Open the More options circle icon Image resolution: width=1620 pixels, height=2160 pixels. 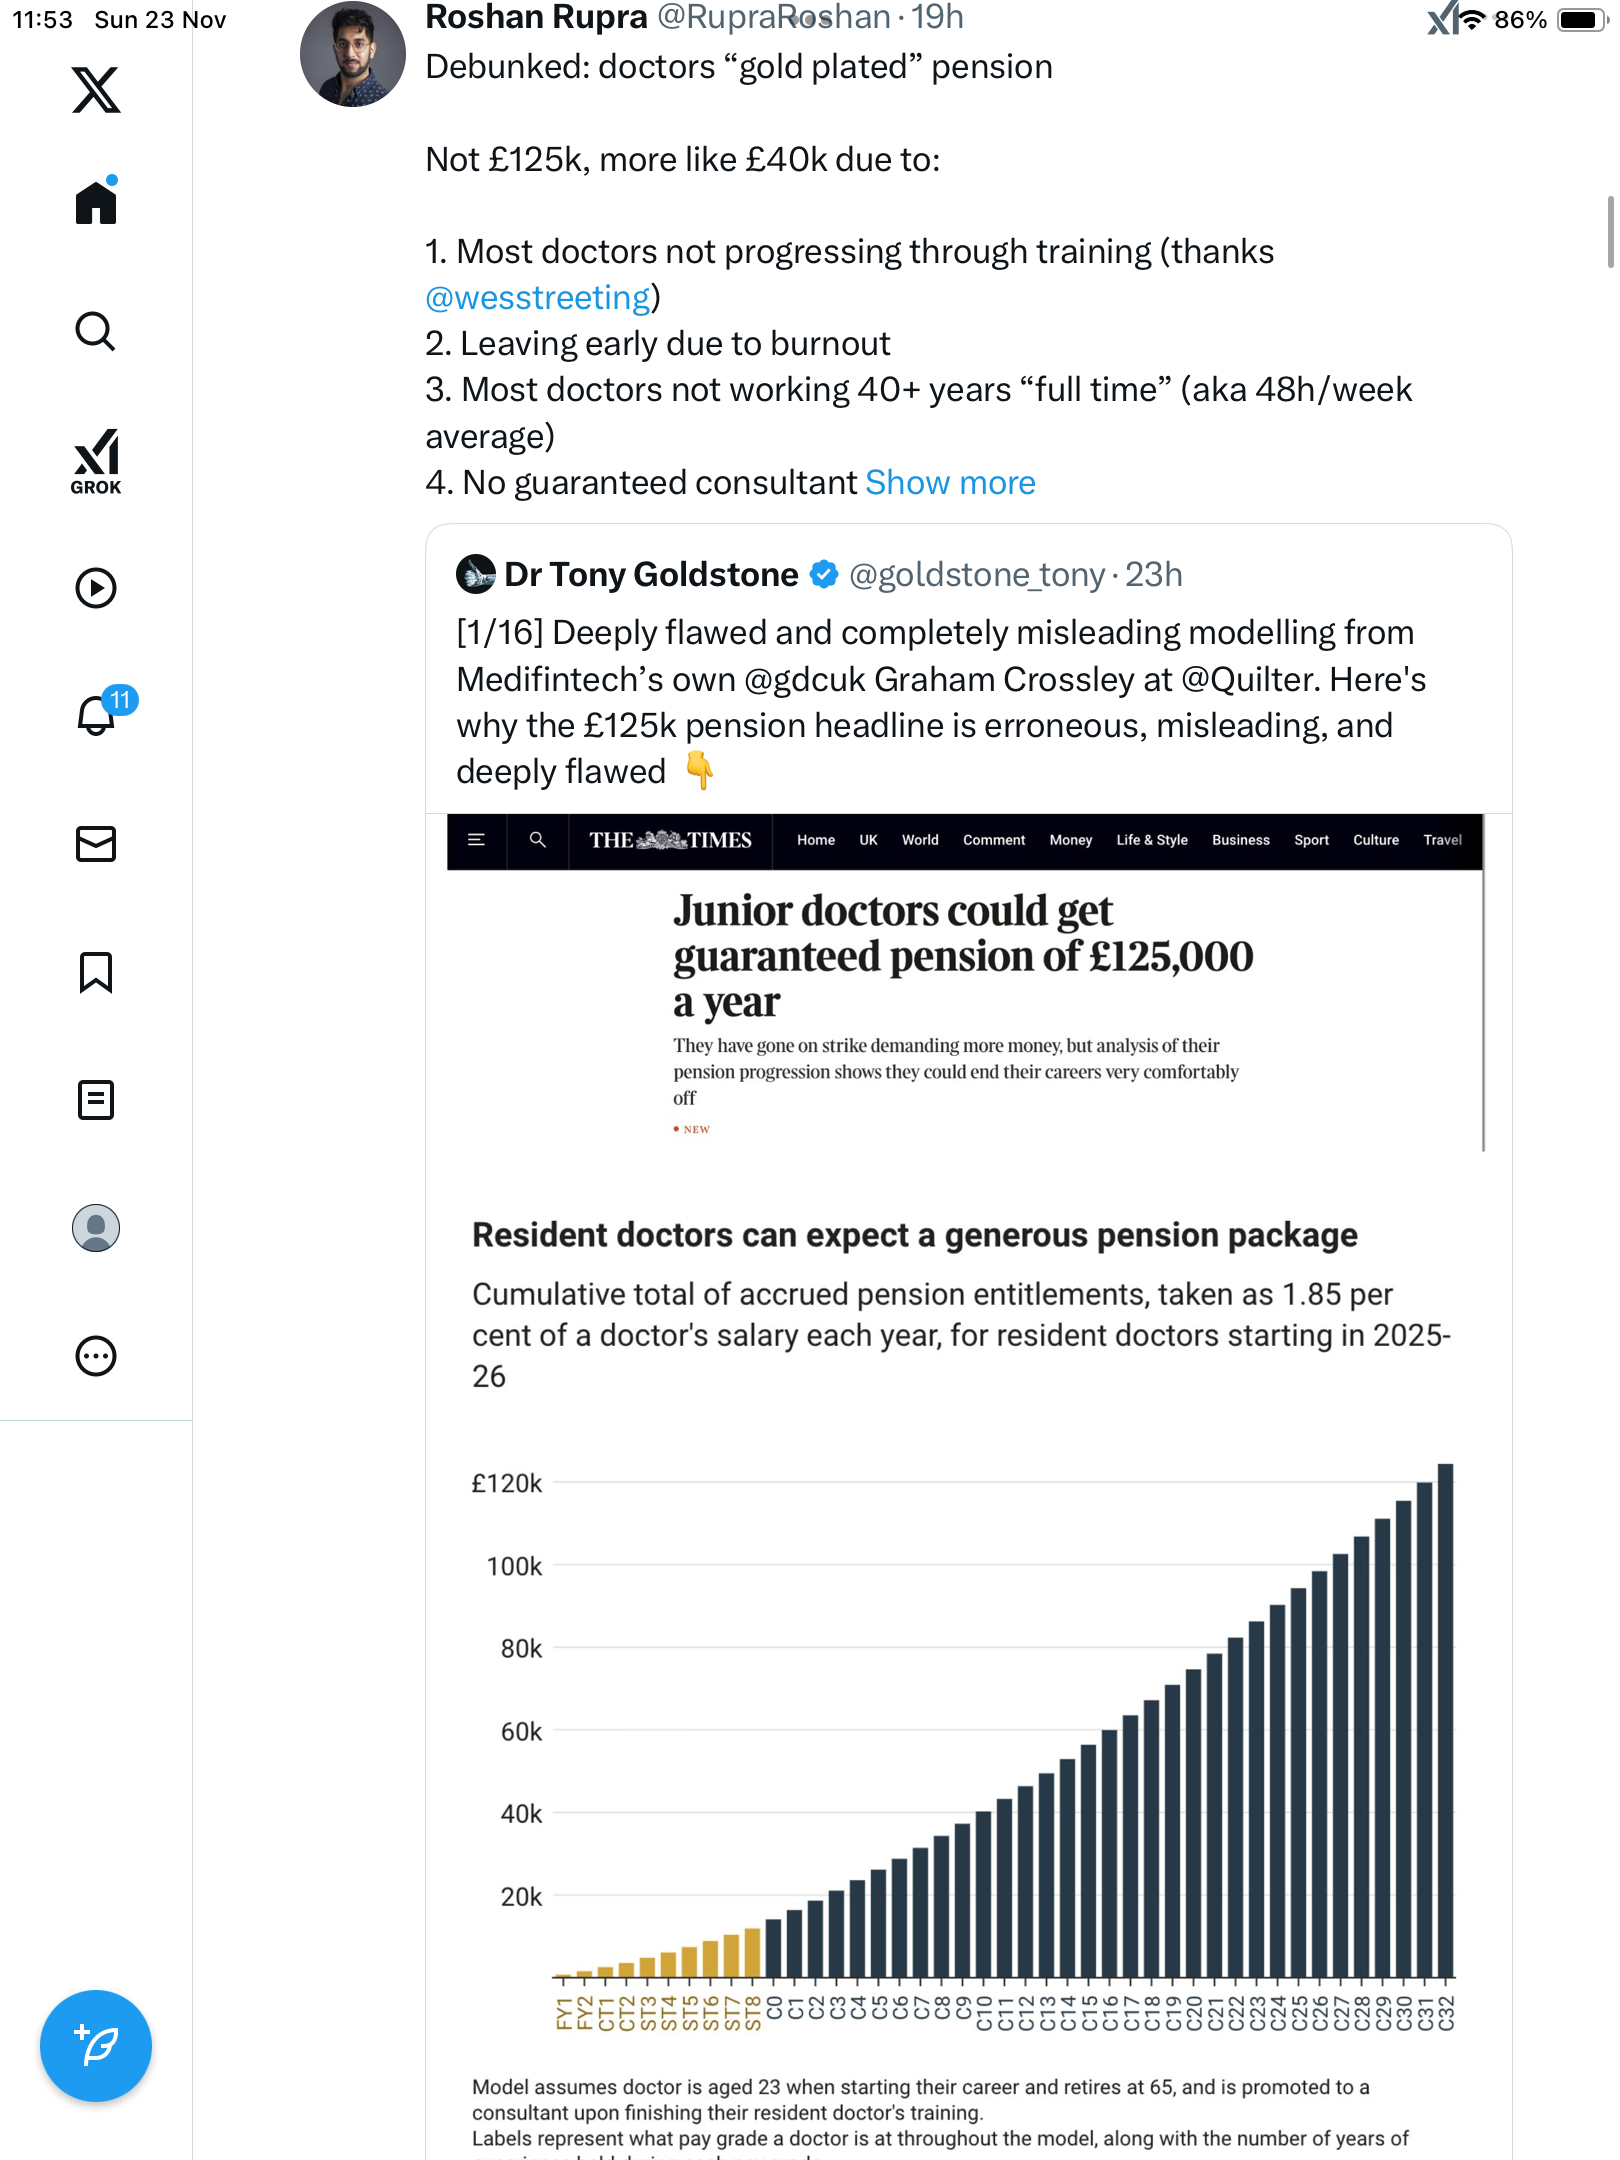(96, 1356)
